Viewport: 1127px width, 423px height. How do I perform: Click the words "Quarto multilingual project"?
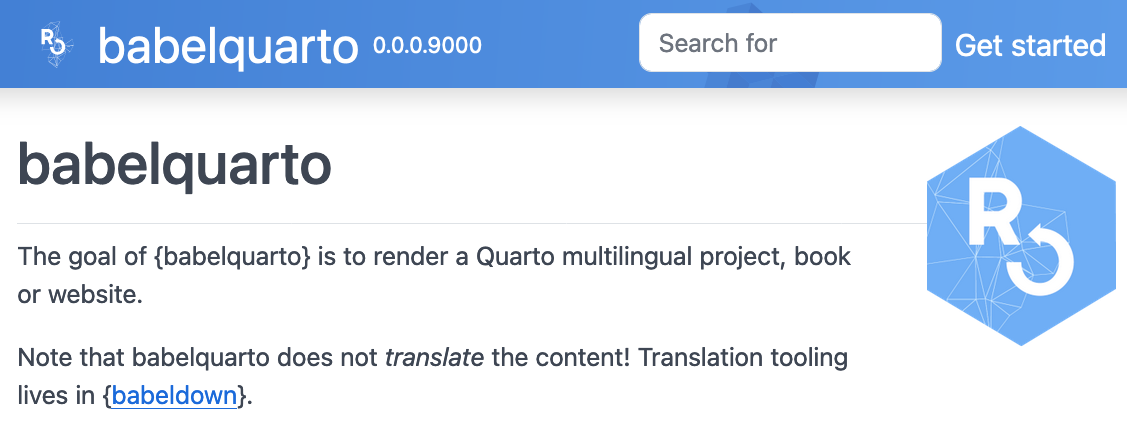630,256
